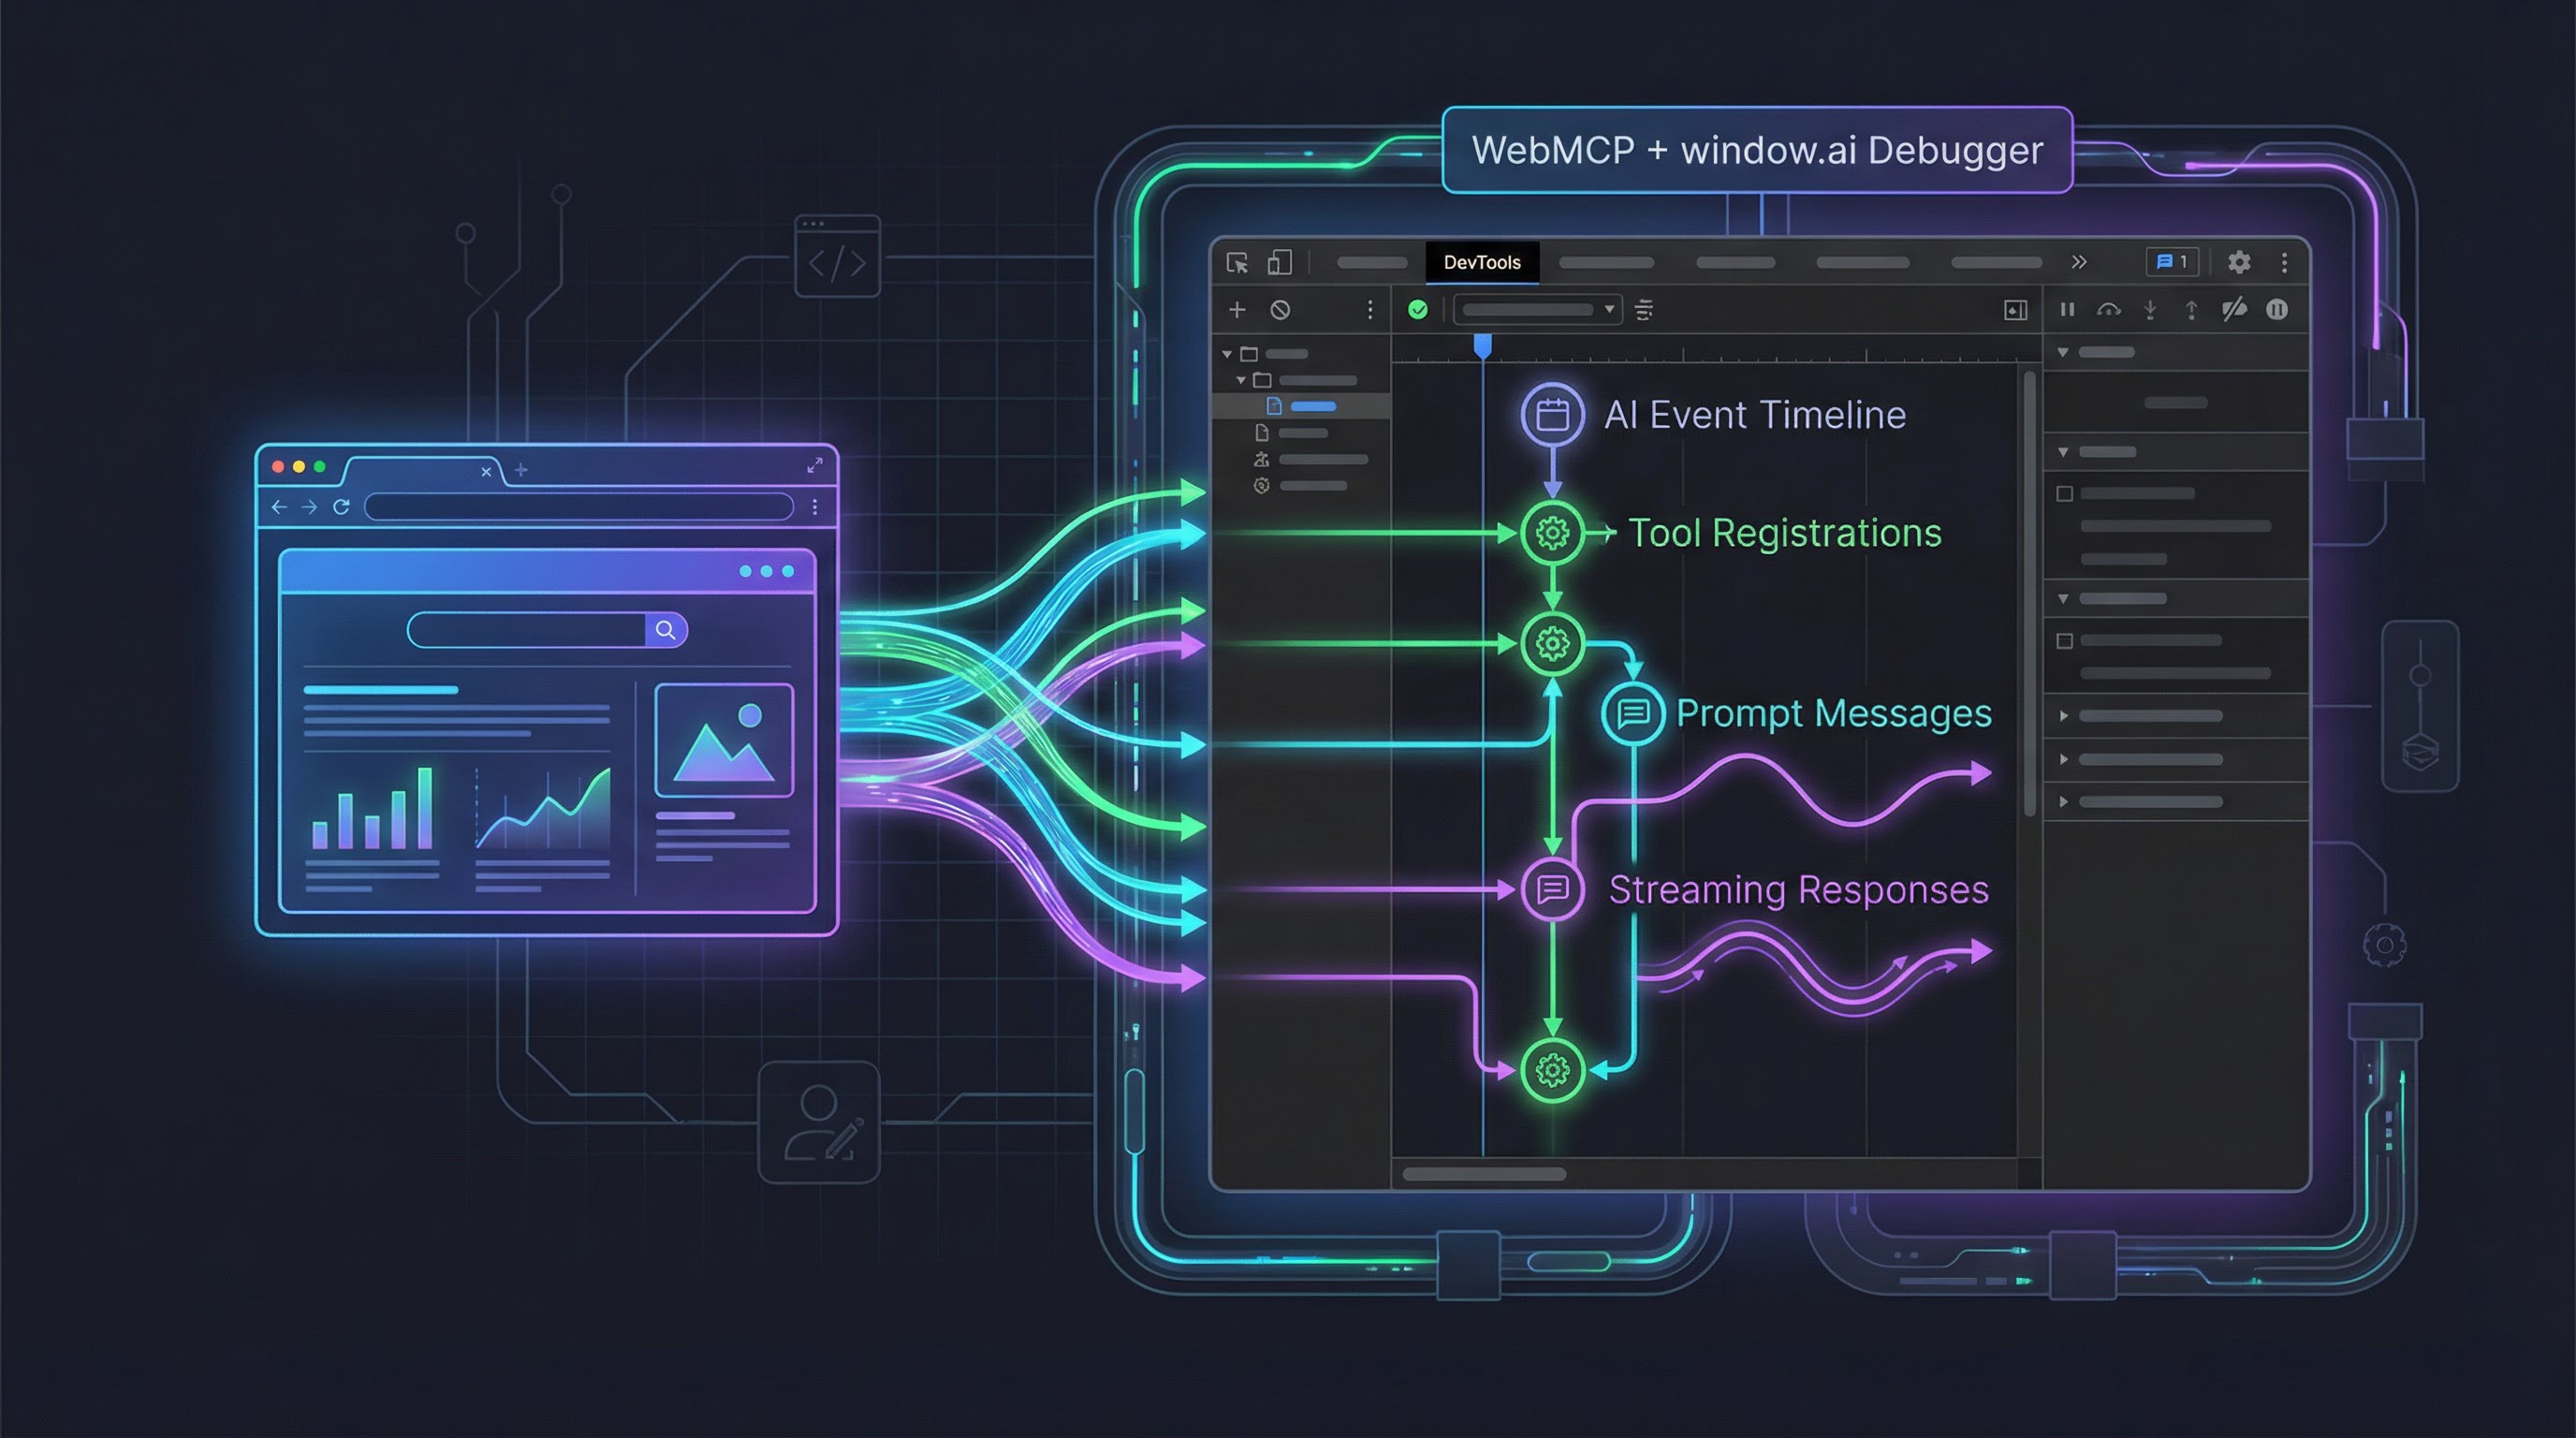Image resolution: width=2576 pixels, height=1438 pixels.
Task: Expand the first collapsed row in the right panel
Action: pyautogui.click(x=2064, y=714)
